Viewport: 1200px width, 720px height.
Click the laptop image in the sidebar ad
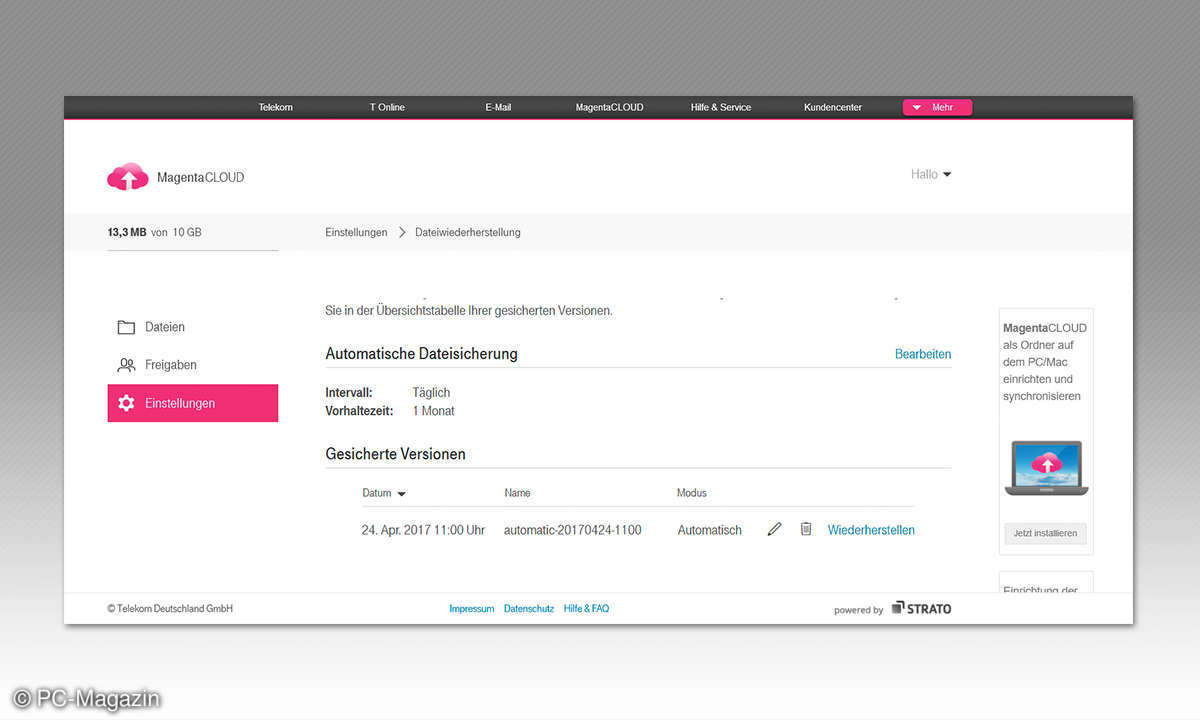pyautogui.click(x=1046, y=468)
